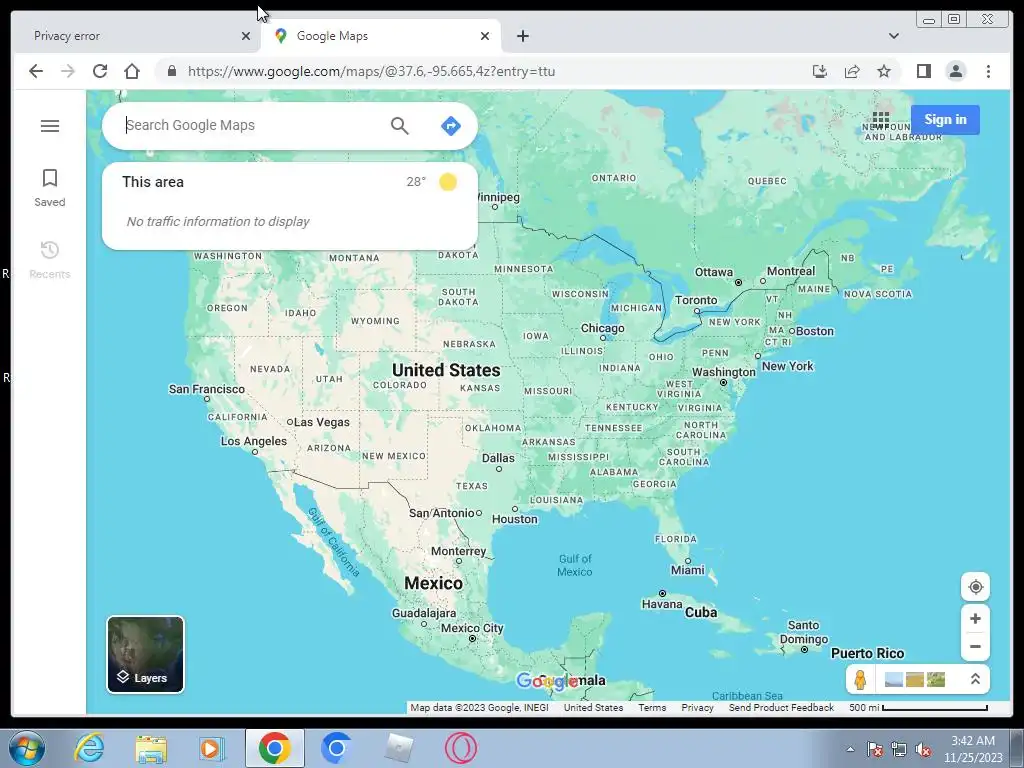Click the search magnifier icon
The width and height of the screenshot is (1024, 768).
click(x=400, y=125)
